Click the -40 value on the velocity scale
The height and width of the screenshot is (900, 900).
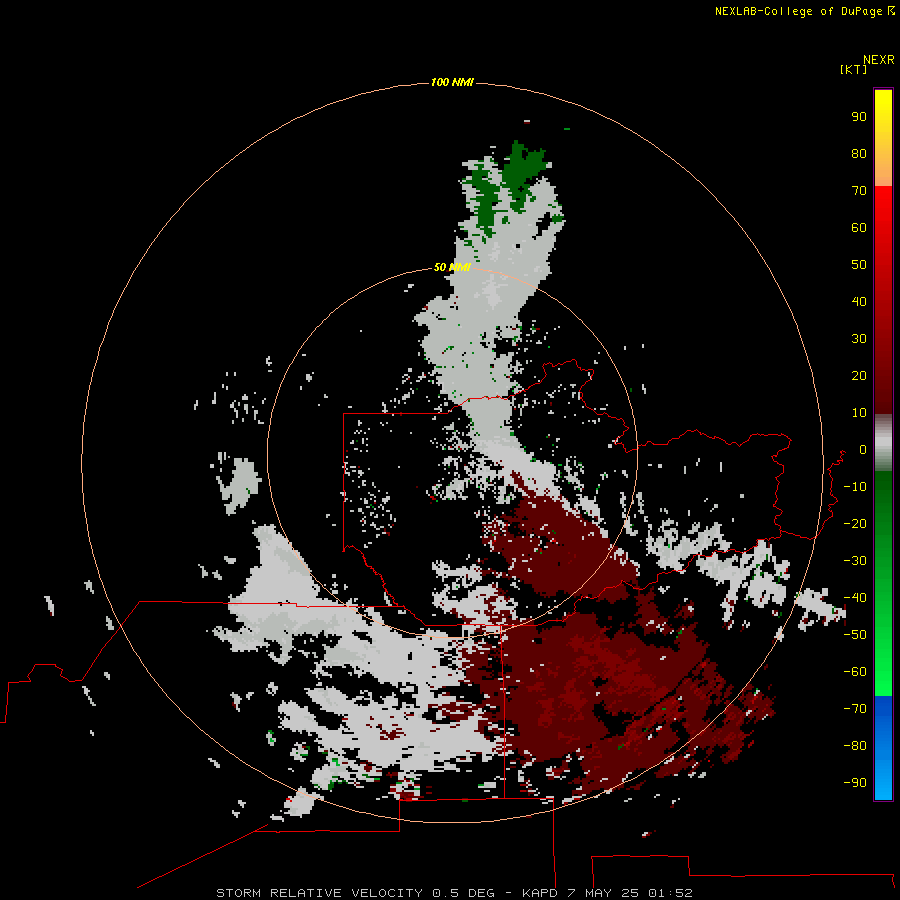(x=855, y=598)
